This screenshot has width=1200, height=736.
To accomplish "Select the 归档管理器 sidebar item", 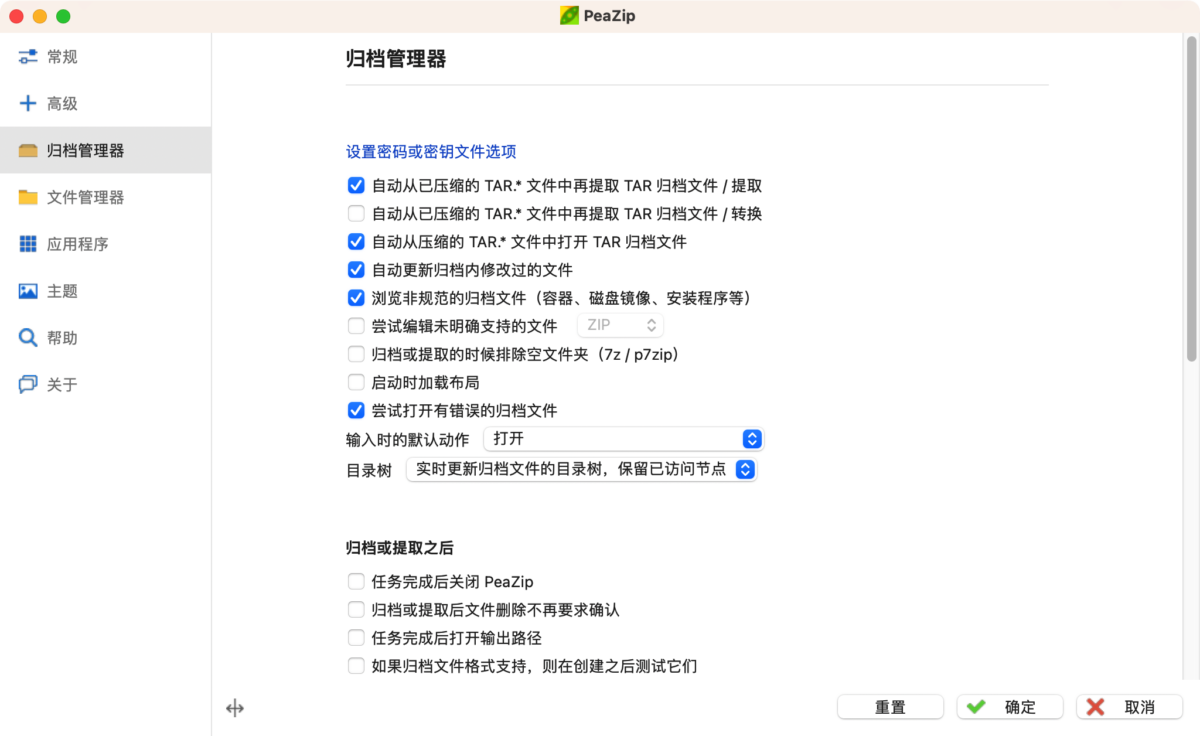I will (x=105, y=151).
